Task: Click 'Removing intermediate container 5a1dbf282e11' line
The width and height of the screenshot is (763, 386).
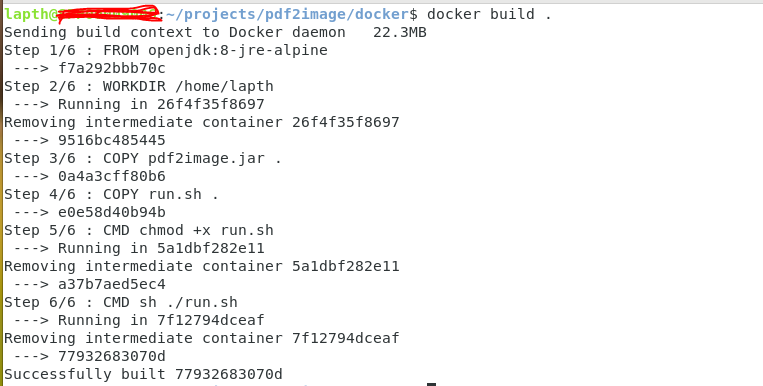Action: click(201, 266)
